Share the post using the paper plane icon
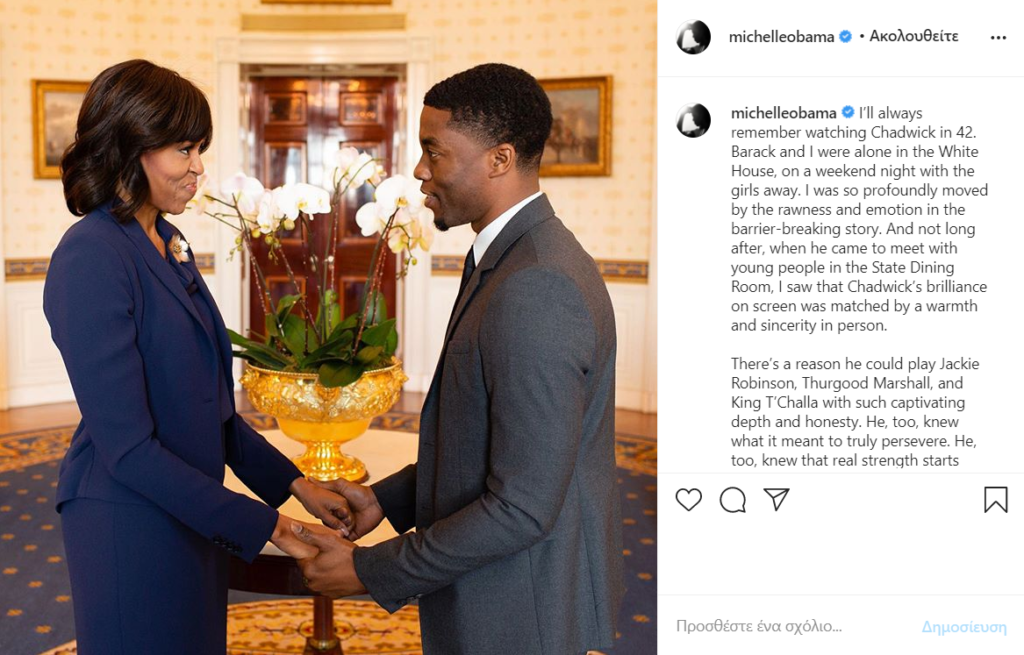The image size is (1024, 655). coord(776,499)
